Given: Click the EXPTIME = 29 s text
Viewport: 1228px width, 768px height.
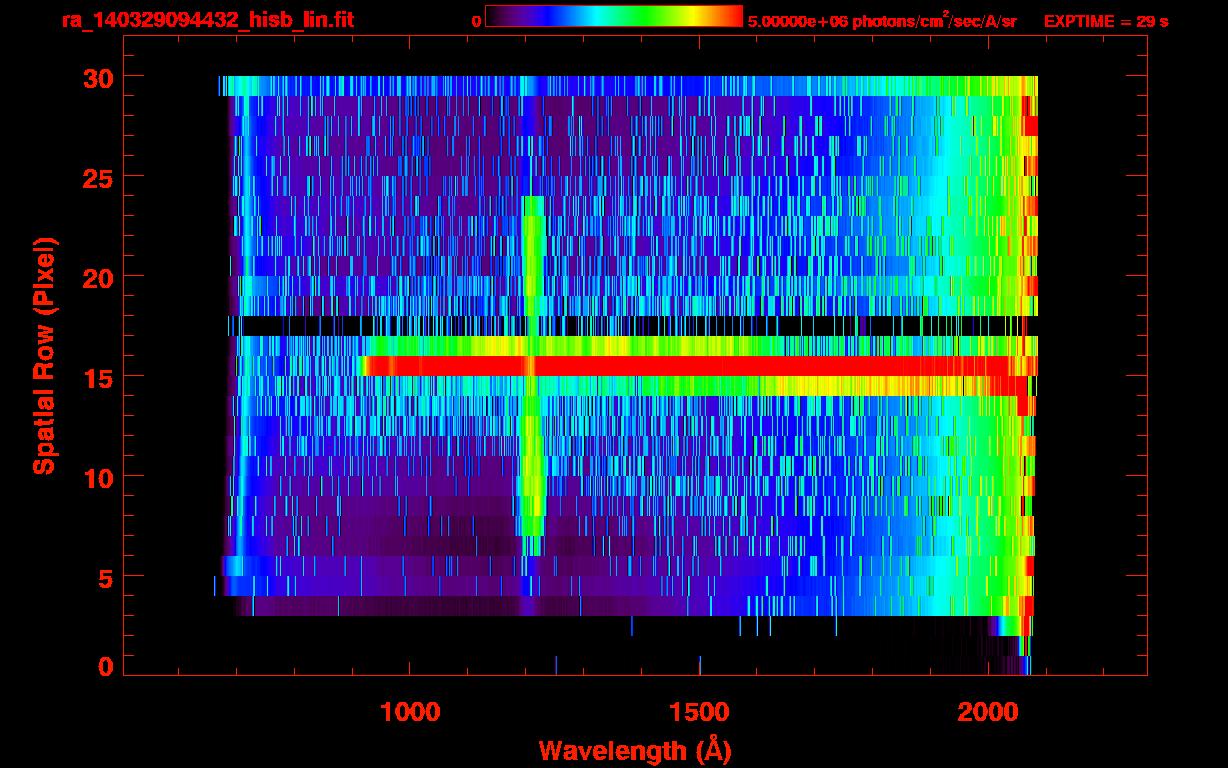Looking at the screenshot, I should pos(1106,21).
